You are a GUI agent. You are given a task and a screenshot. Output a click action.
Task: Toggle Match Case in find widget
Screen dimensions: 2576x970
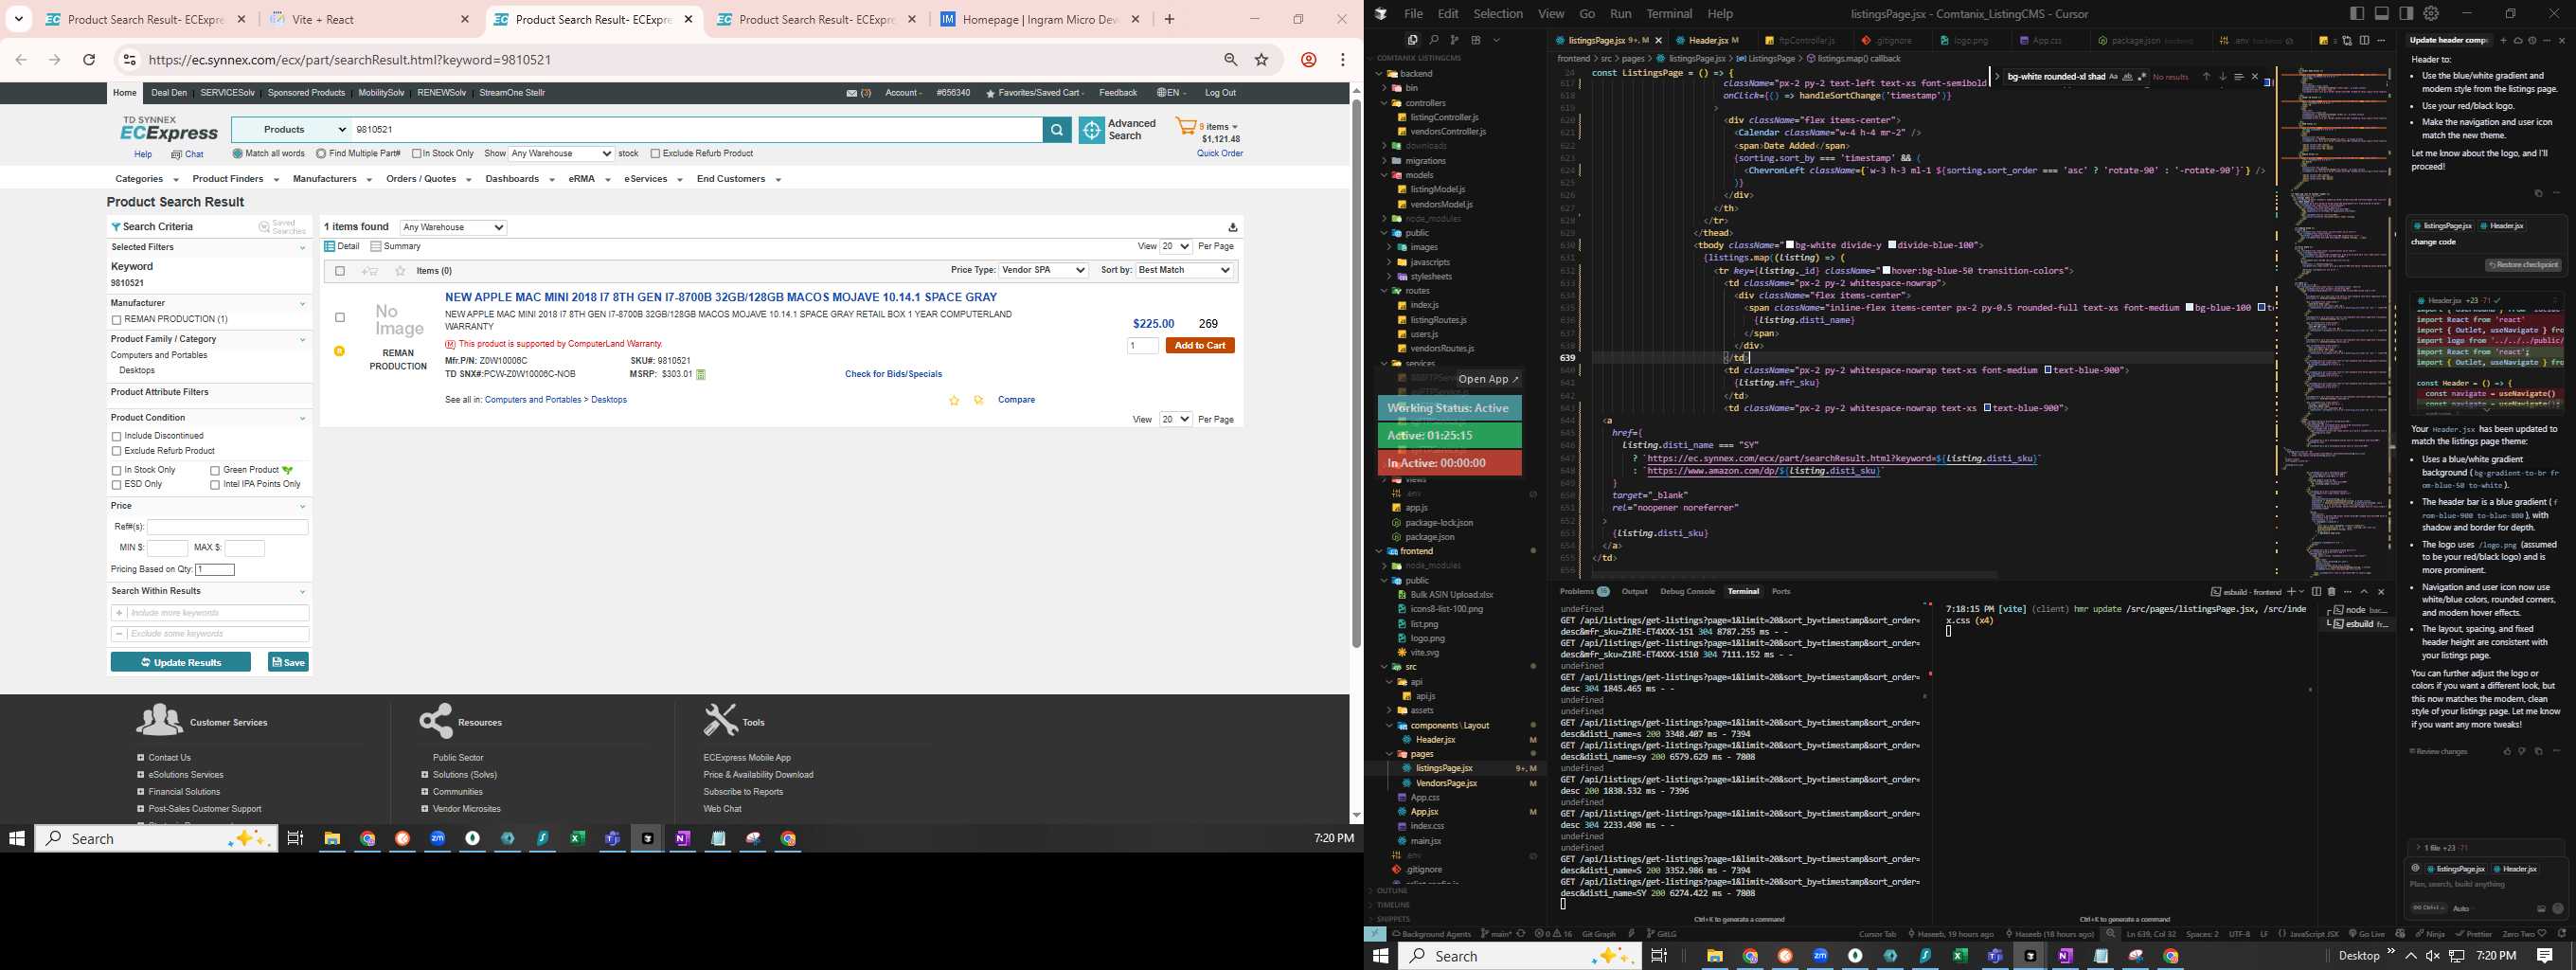click(x=2113, y=77)
